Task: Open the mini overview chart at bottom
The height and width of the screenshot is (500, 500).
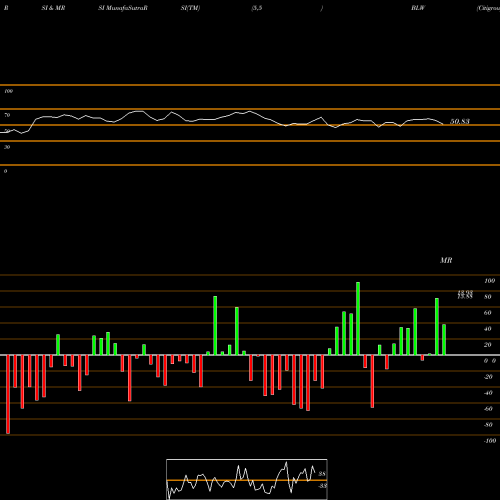Action: [247, 479]
